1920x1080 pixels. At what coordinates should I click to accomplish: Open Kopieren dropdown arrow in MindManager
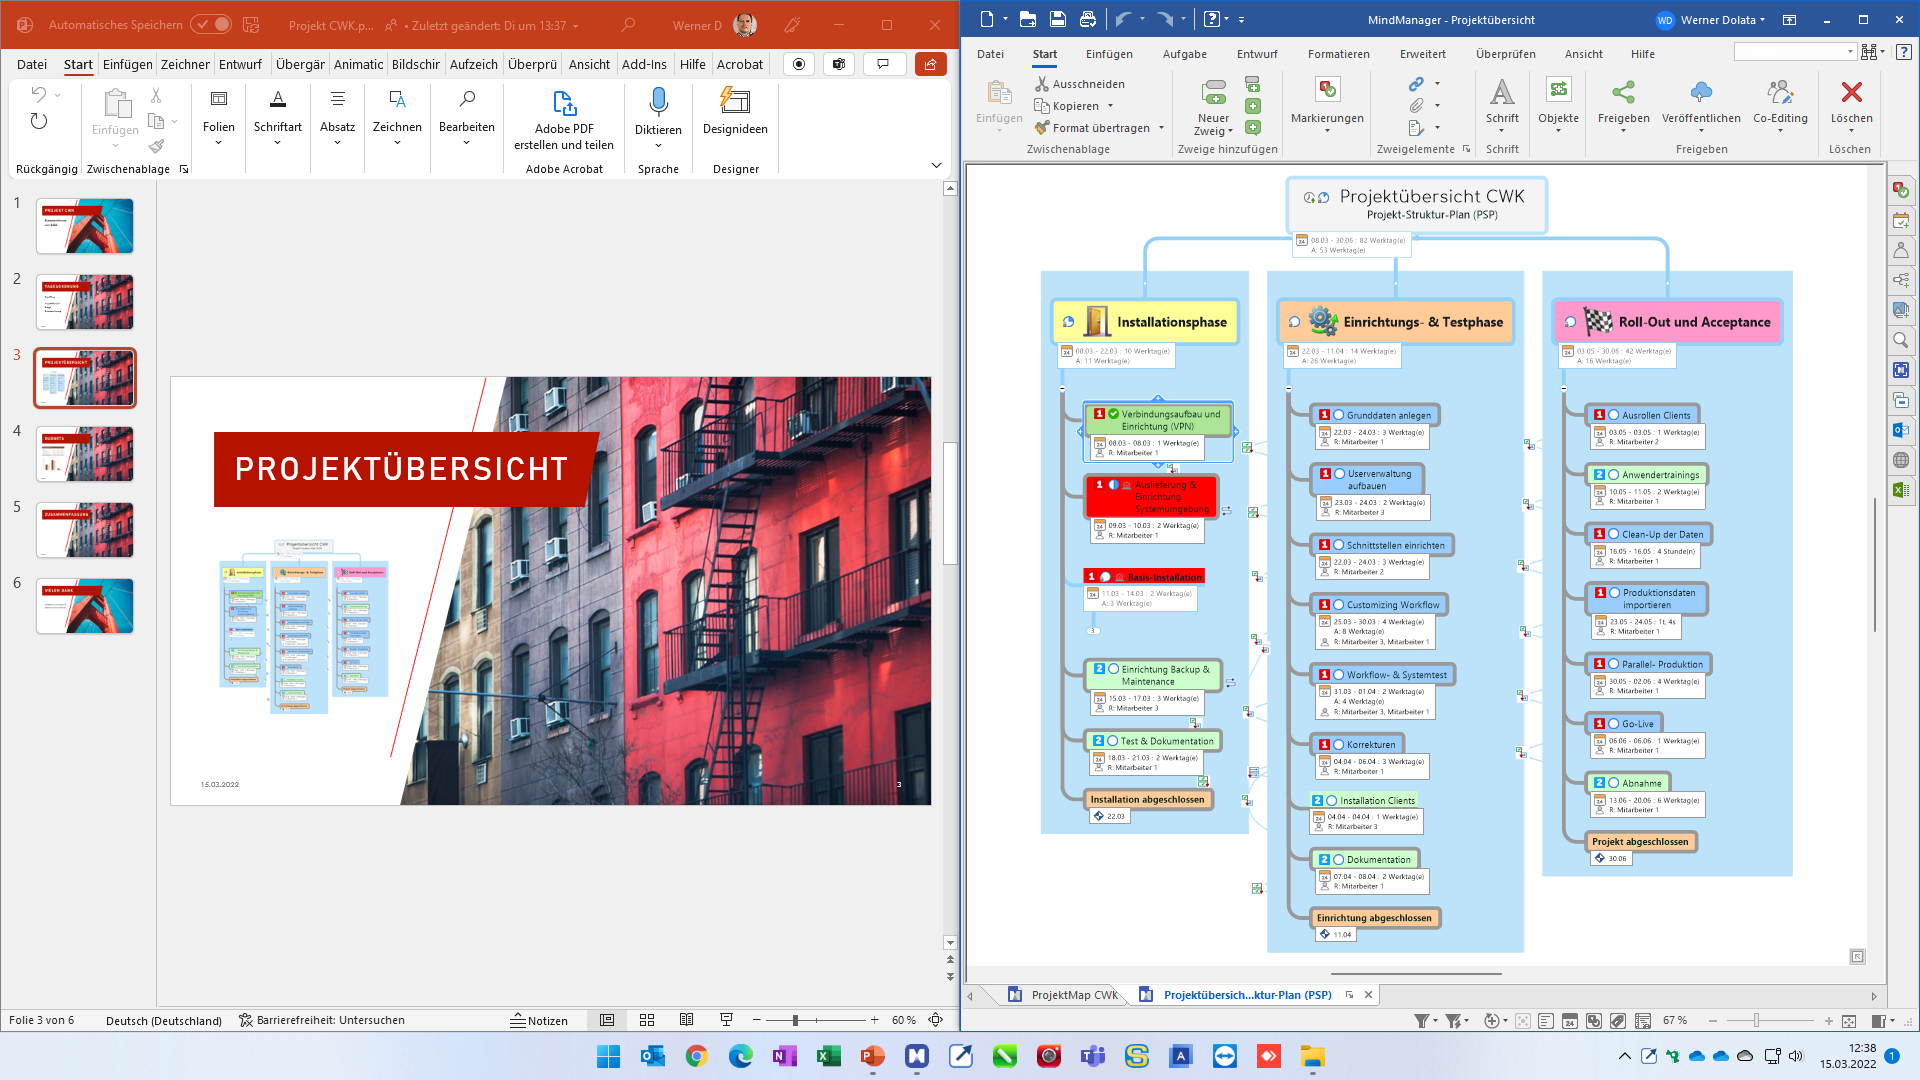point(1110,106)
